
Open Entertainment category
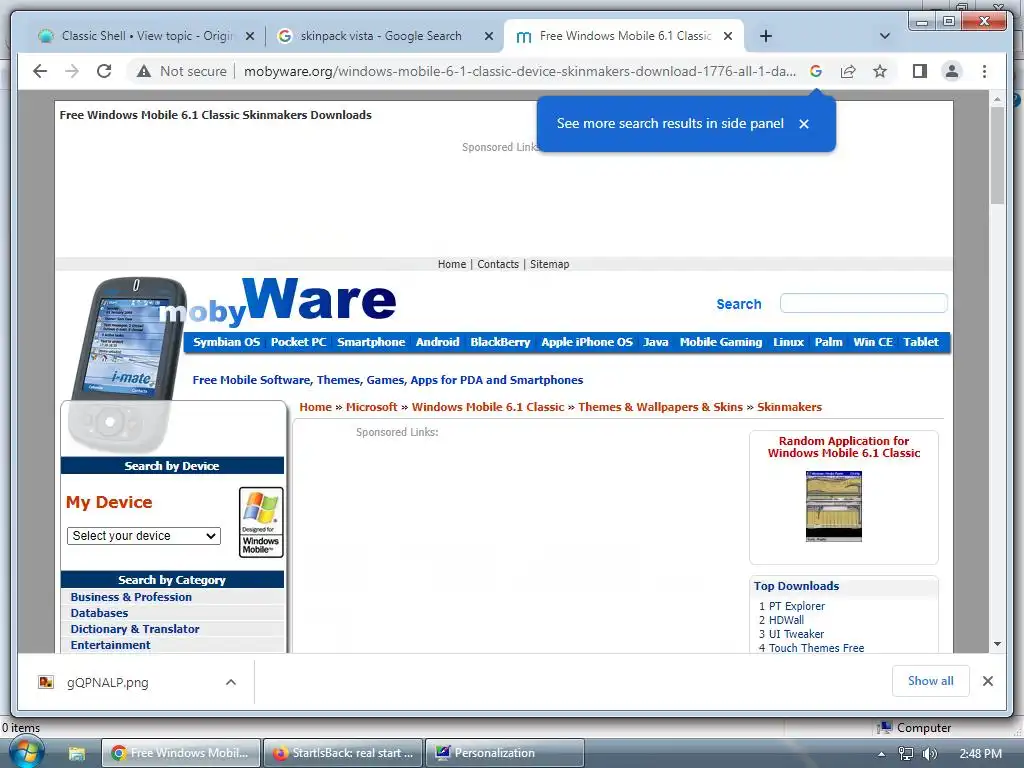tap(110, 645)
